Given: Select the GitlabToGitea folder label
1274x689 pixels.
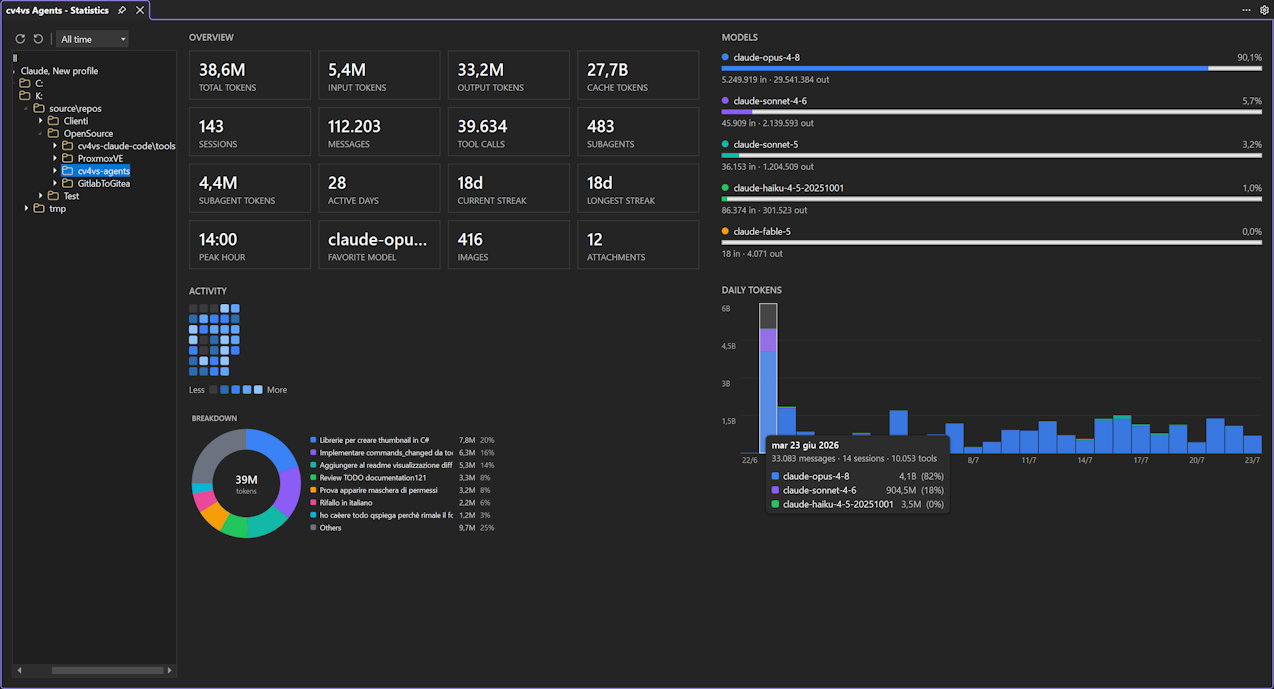Looking at the screenshot, I should click(x=103, y=183).
